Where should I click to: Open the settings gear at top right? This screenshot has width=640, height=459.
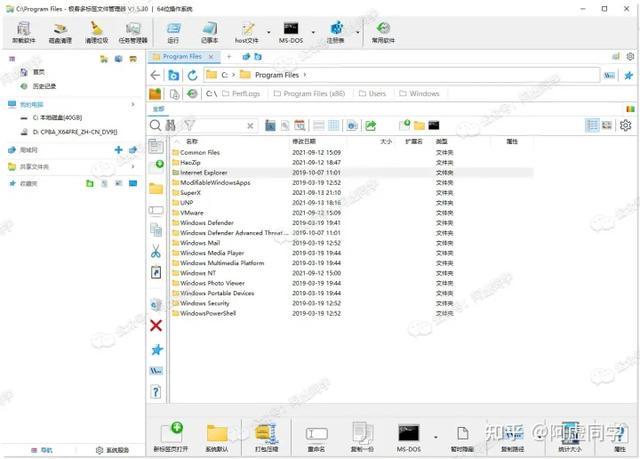[630, 57]
